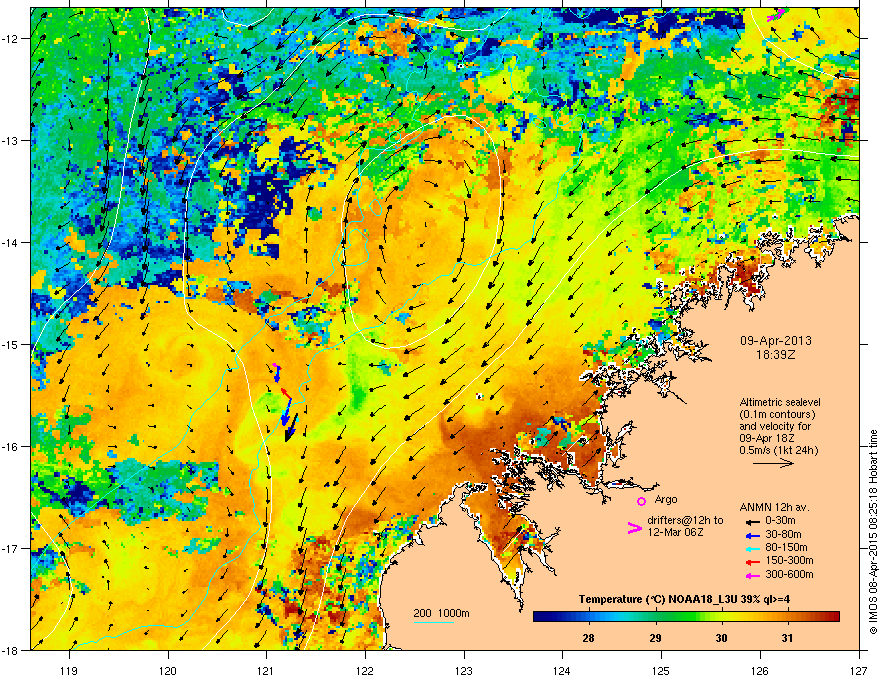The height and width of the screenshot is (680, 880).
Task: Click the 0.5m/s velocity scale arrow
Action: 773,463
